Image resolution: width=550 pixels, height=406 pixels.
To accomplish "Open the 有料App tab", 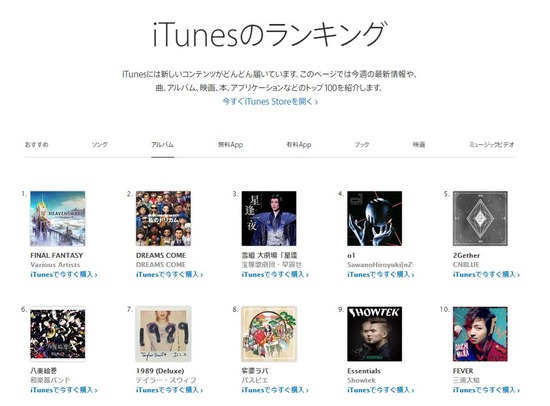I will point(299,145).
